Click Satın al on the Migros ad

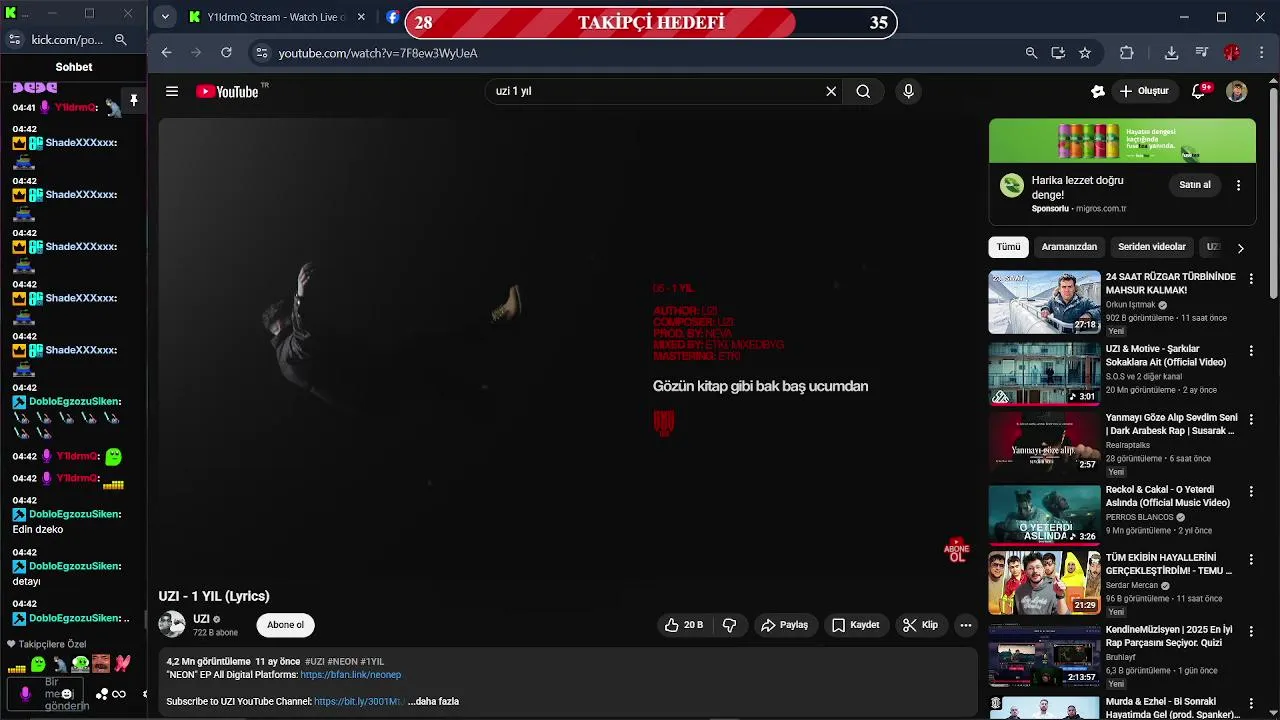tap(1195, 185)
